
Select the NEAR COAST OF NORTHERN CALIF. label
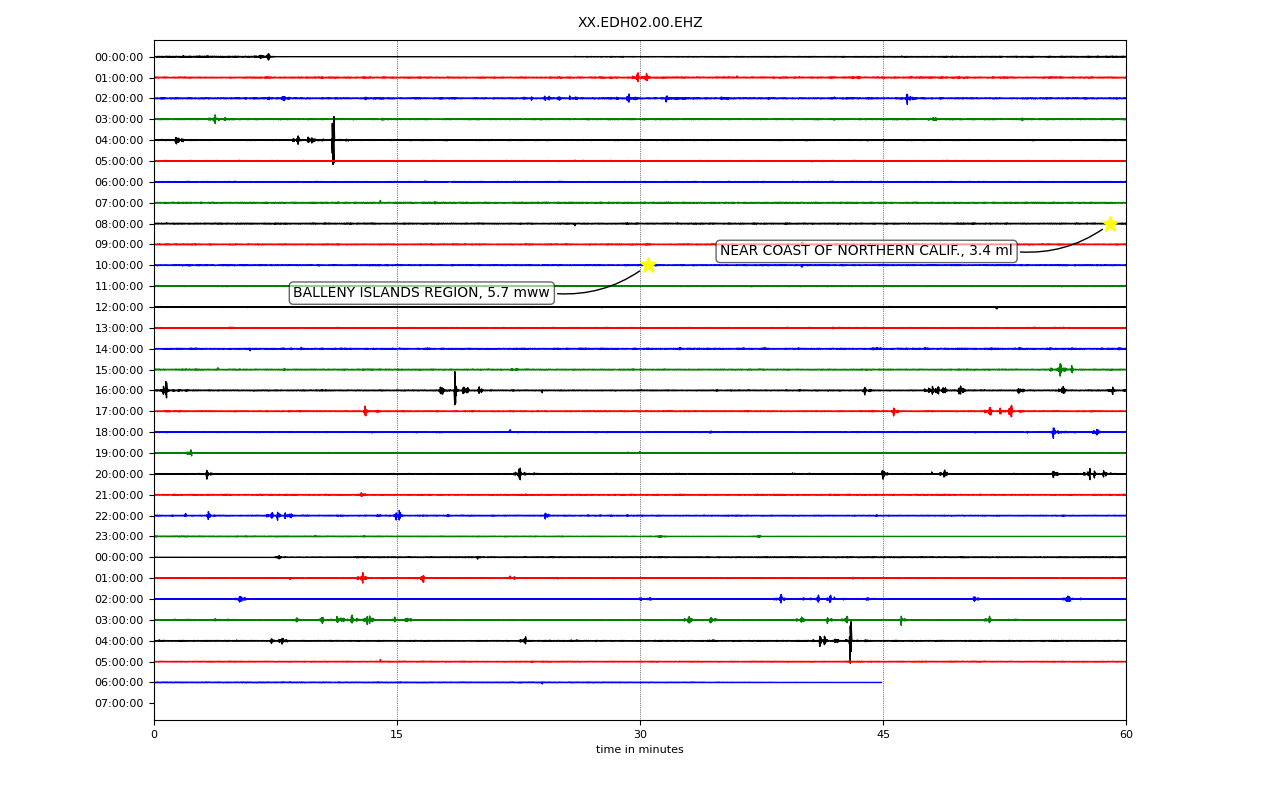click(x=866, y=251)
